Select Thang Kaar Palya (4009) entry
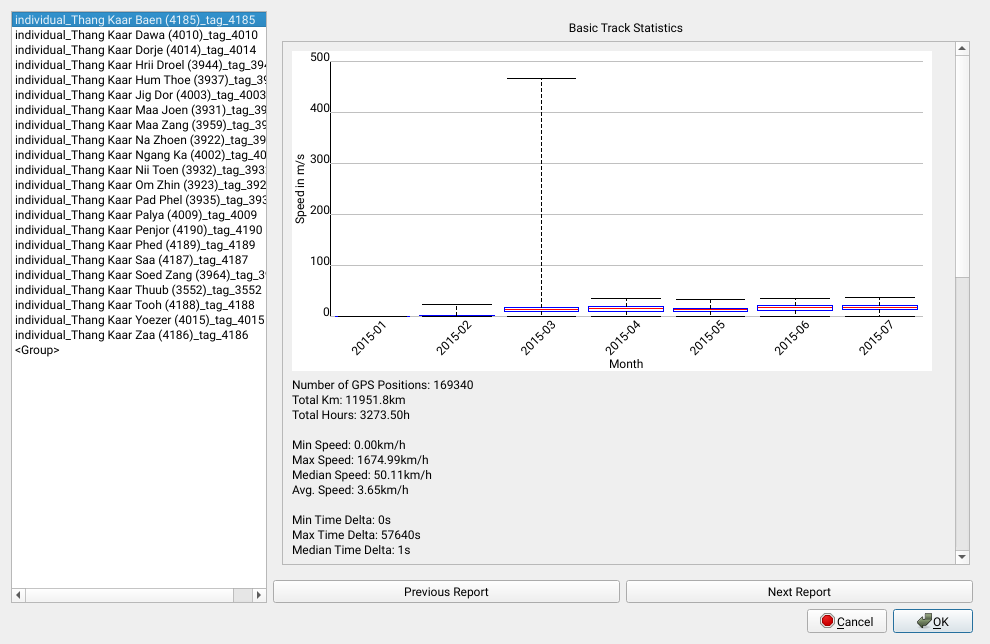The width and height of the screenshot is (990, 644). (135, 215)
